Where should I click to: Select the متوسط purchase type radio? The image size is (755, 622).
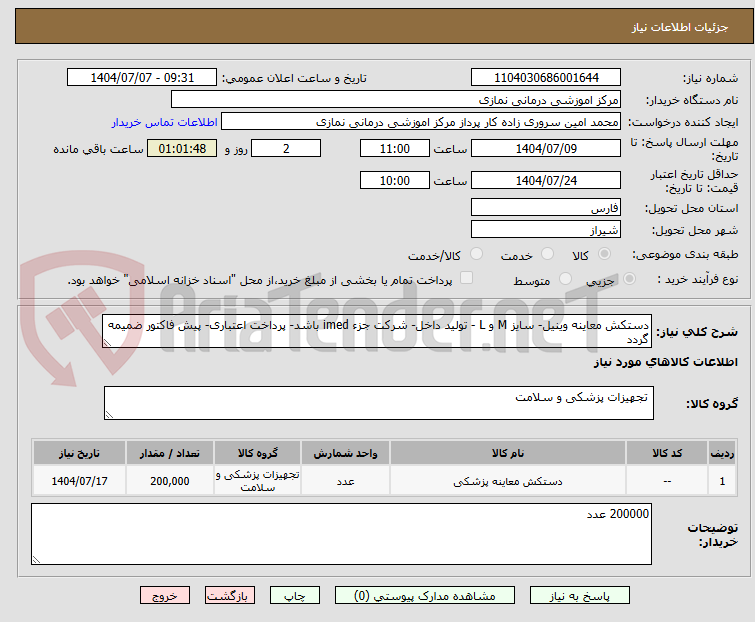(565, 279)
